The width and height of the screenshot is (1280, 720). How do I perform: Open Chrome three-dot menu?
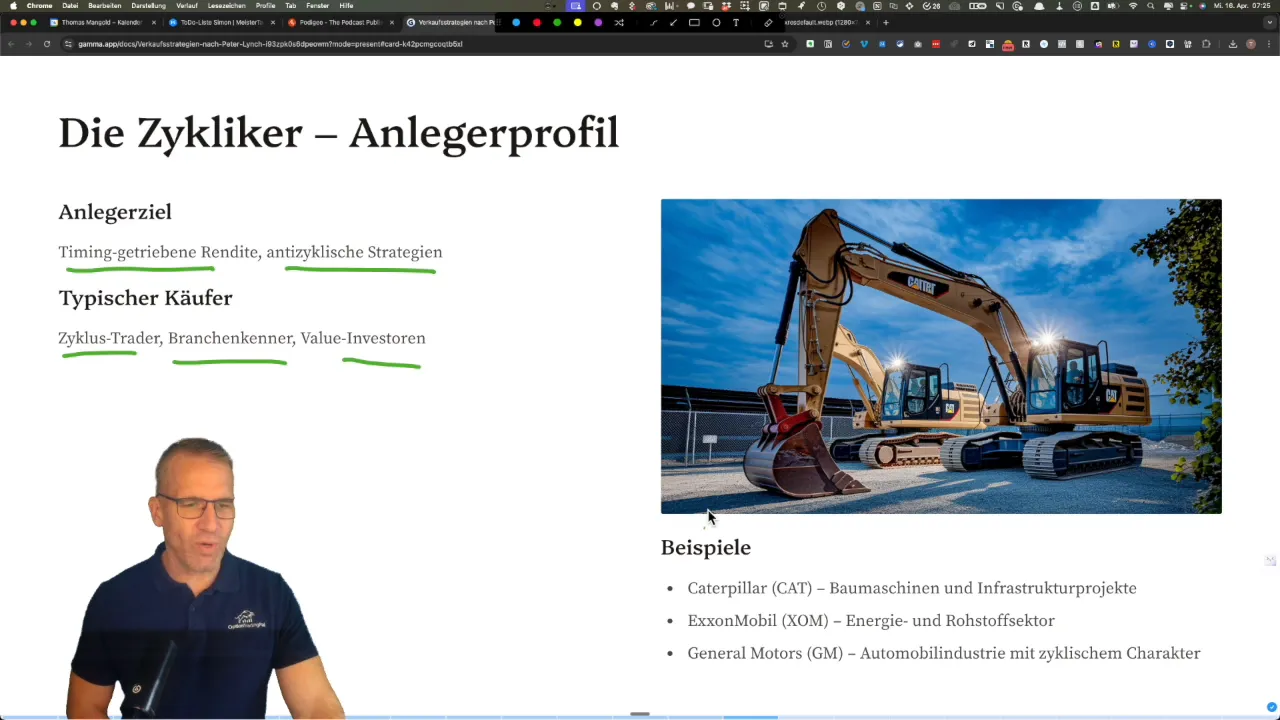(1268, 44)
